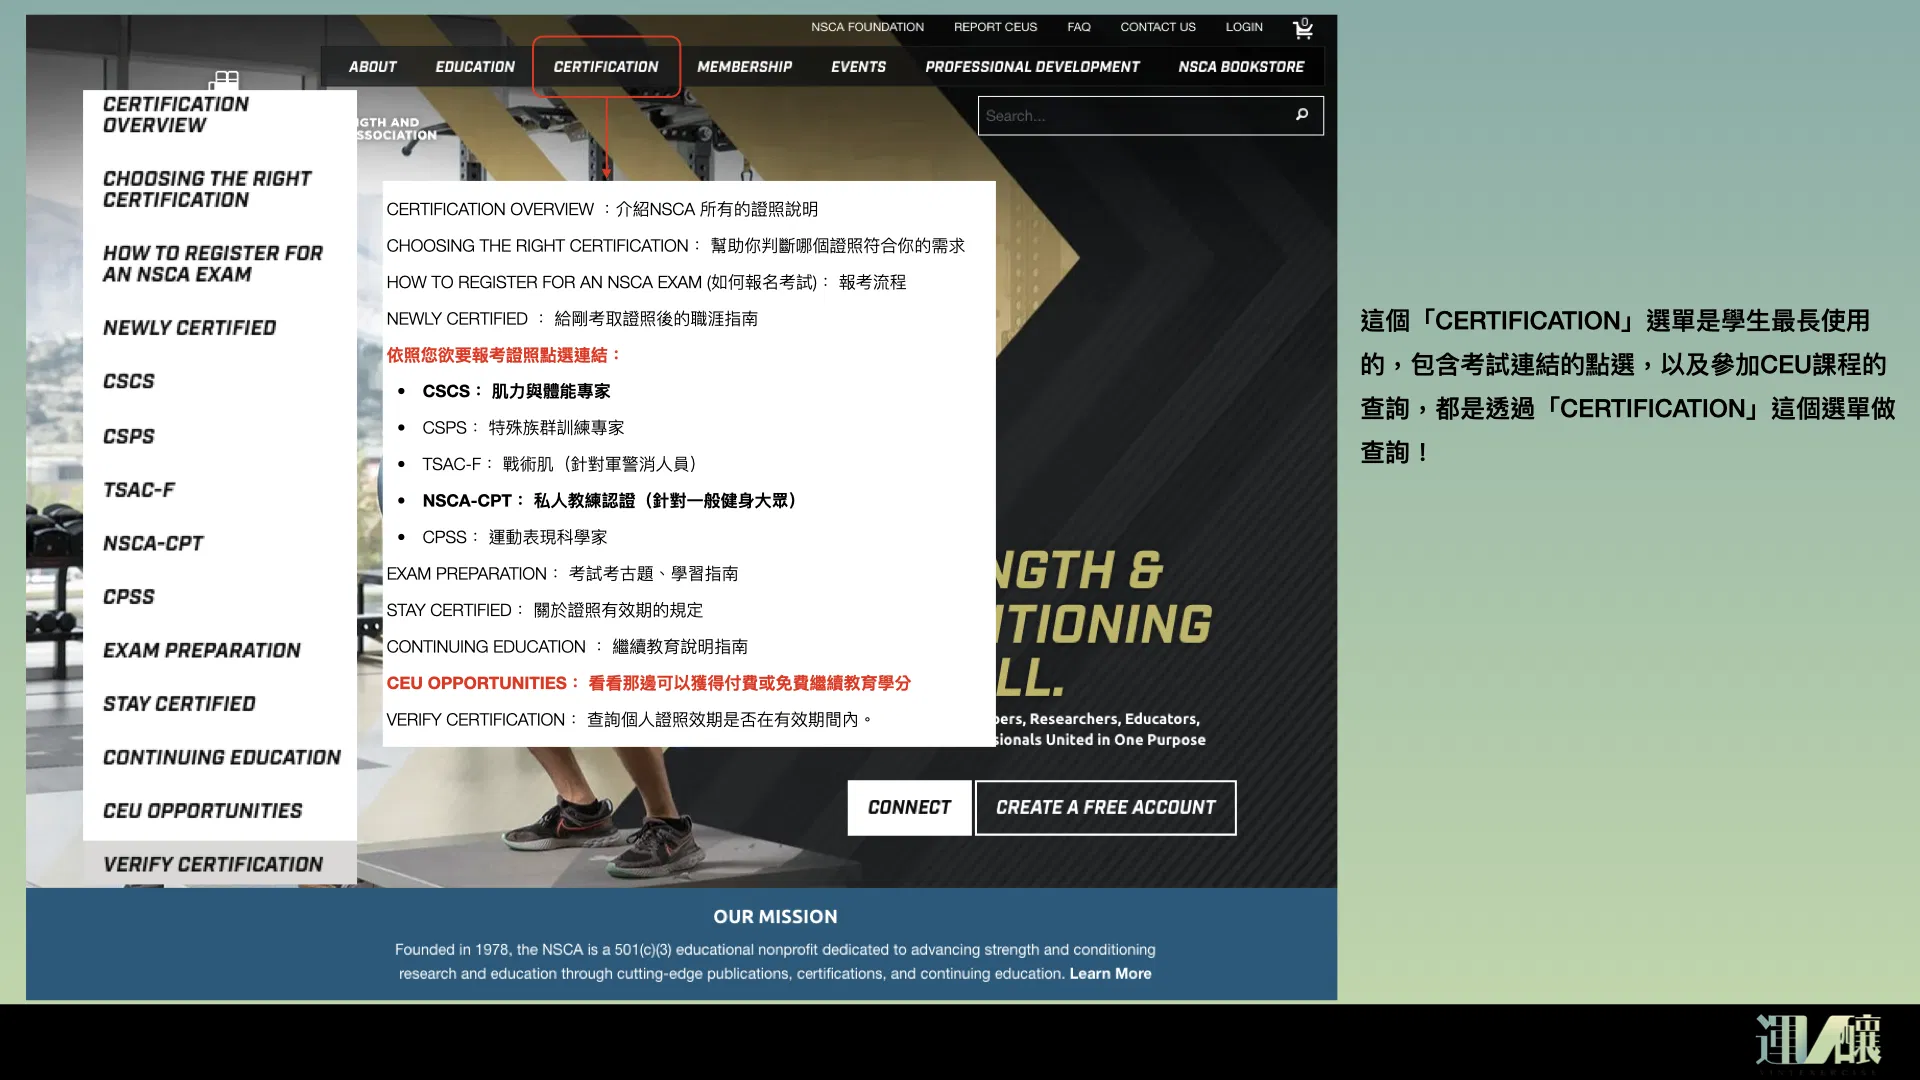Click the bold CSCS bullet text
Image resolution: width=1920 pixels, height=1080 pixels.
click(x=516, y=391)
